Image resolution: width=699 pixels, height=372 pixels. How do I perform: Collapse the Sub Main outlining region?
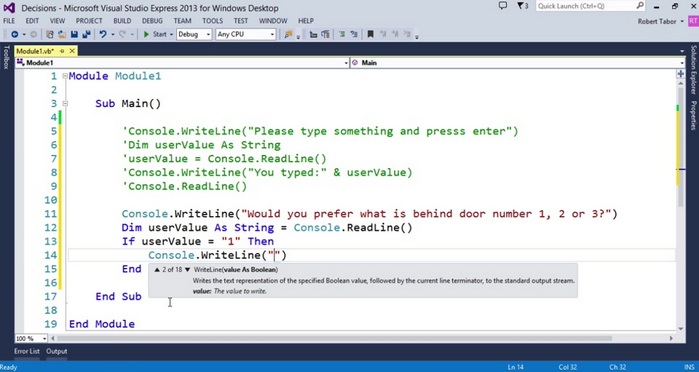65,103
